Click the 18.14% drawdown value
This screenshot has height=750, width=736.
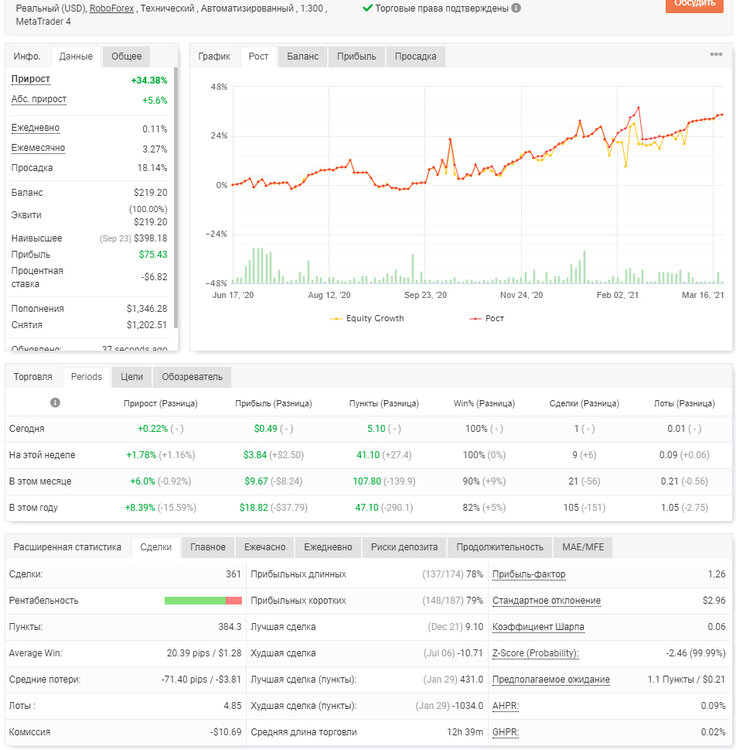click(x=152, y=168)
